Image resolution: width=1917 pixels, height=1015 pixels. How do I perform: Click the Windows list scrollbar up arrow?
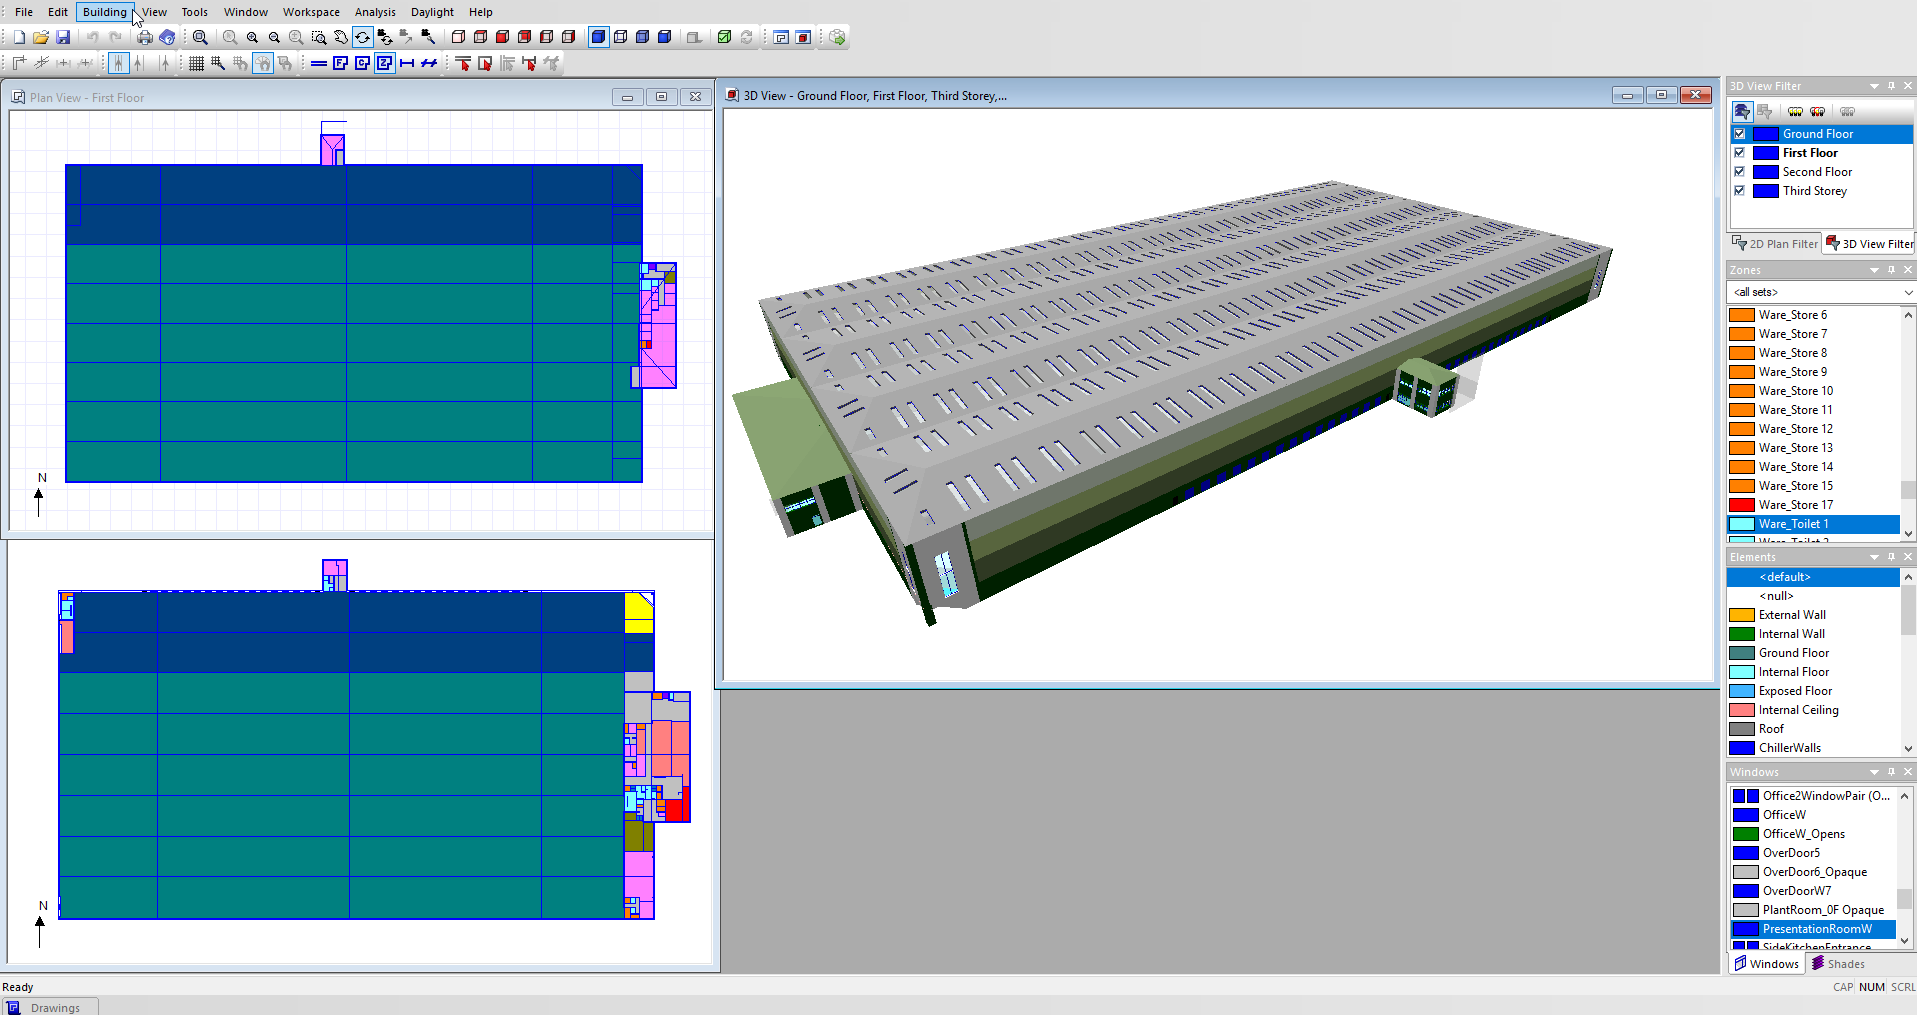tap(1904, 796)
